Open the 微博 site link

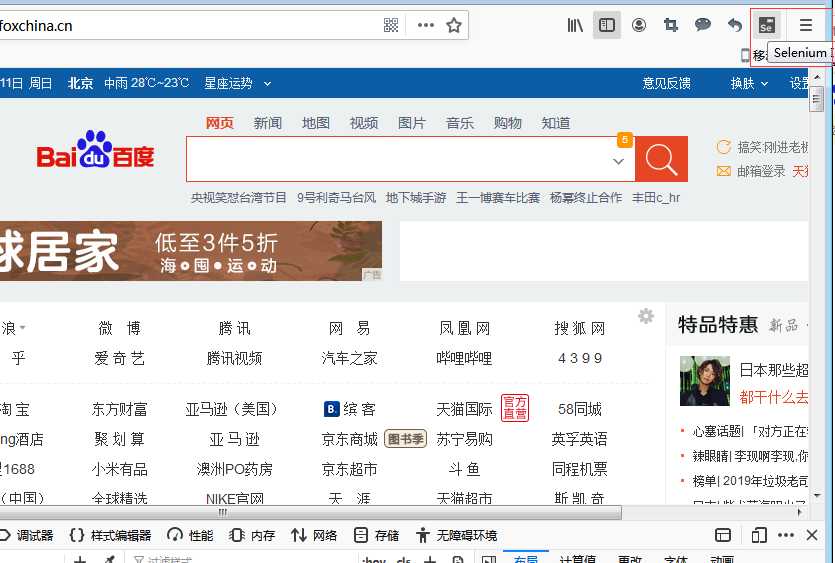(x=119, y=328)
